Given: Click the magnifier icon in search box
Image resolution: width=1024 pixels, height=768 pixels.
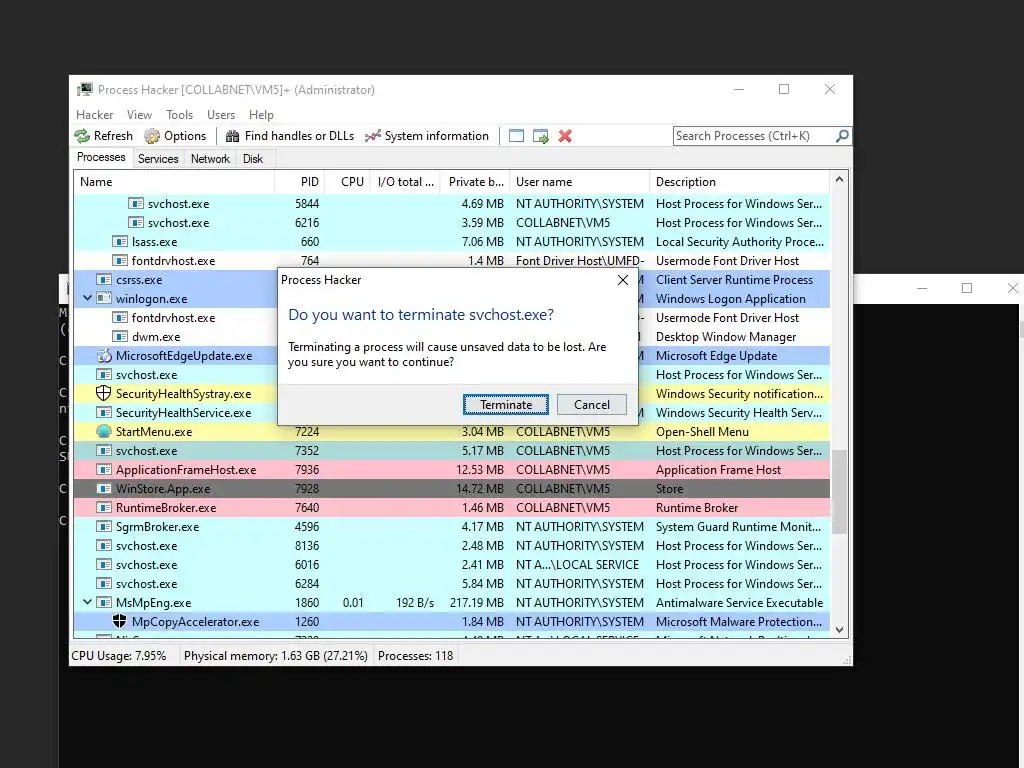Looking at the screenshot, I should [x=842, y=136].
